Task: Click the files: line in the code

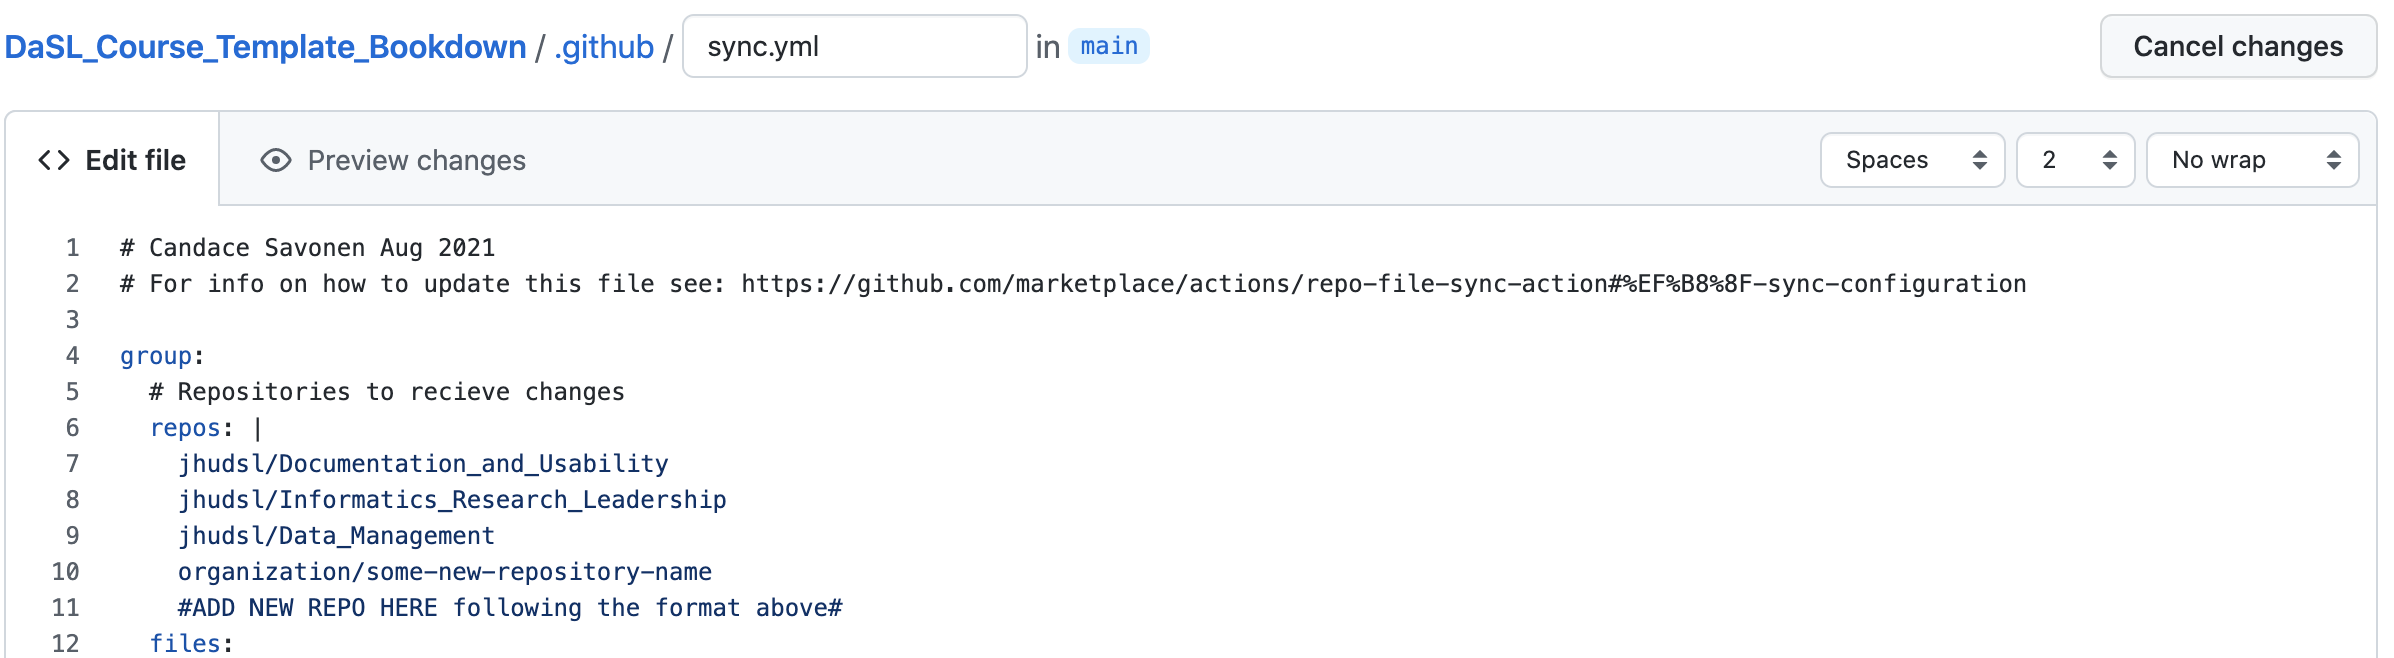Action: (191, 644)
